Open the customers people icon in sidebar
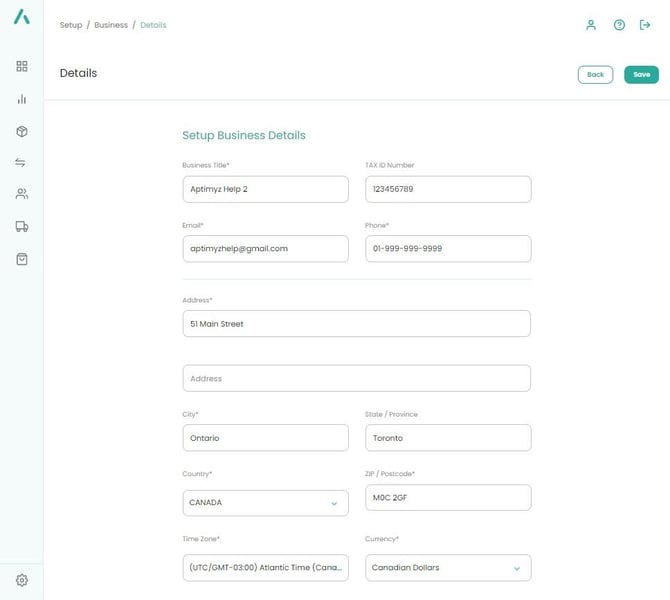This screenshot has width=670, height=600. tap(21, 194)
